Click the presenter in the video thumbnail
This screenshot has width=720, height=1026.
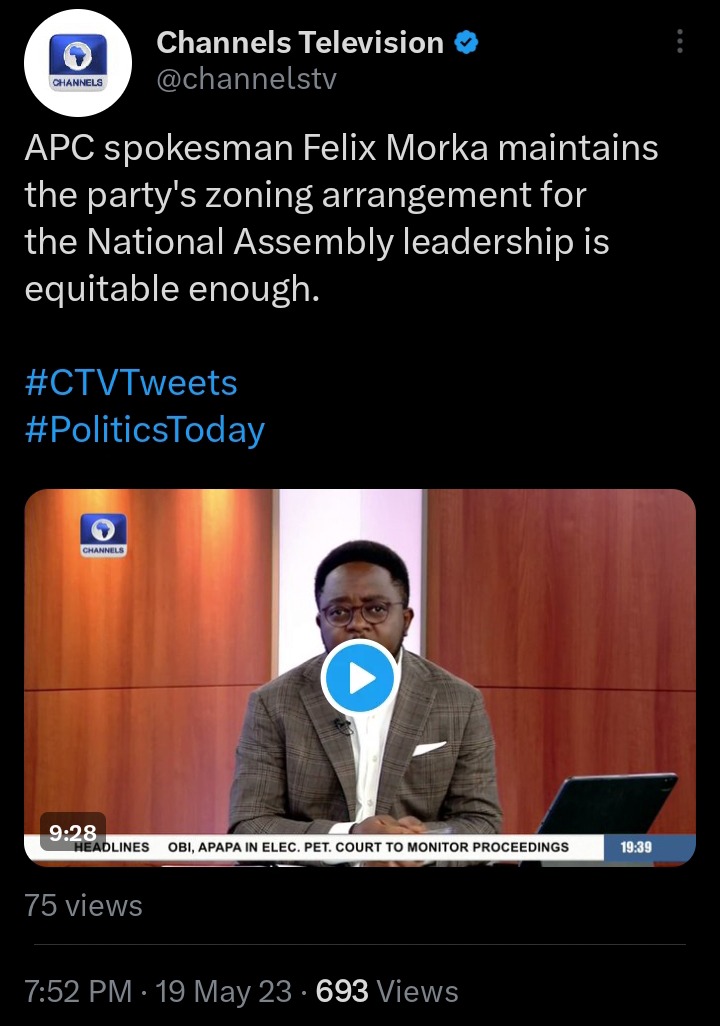[363, 687]
